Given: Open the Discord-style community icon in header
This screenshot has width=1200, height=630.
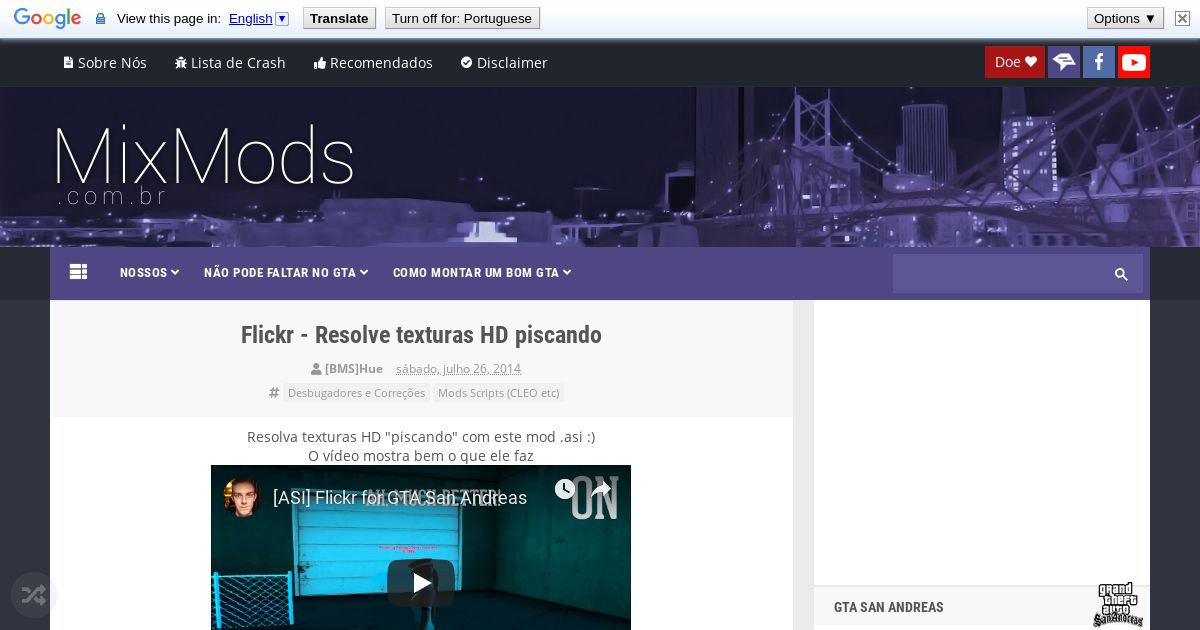Looking at the screenshot, I should tap(1064, 62).
